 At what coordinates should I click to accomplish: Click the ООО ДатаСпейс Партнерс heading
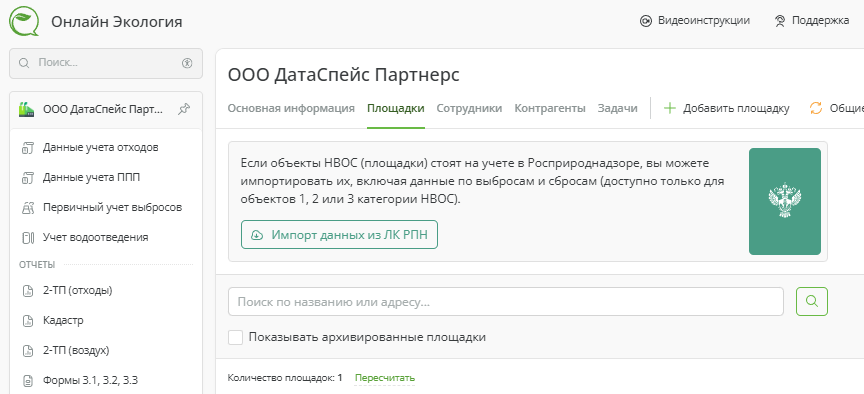click(344, 75)
